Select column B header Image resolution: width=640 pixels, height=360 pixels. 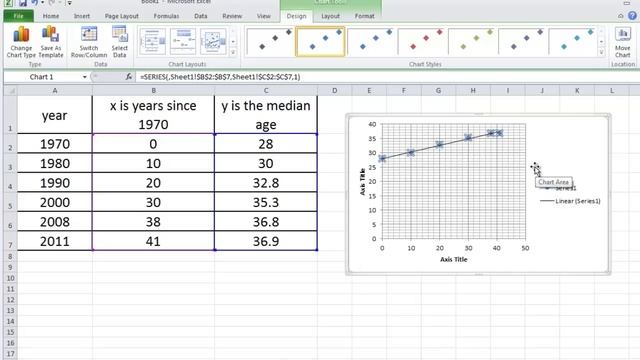click(x=153, y=91)
